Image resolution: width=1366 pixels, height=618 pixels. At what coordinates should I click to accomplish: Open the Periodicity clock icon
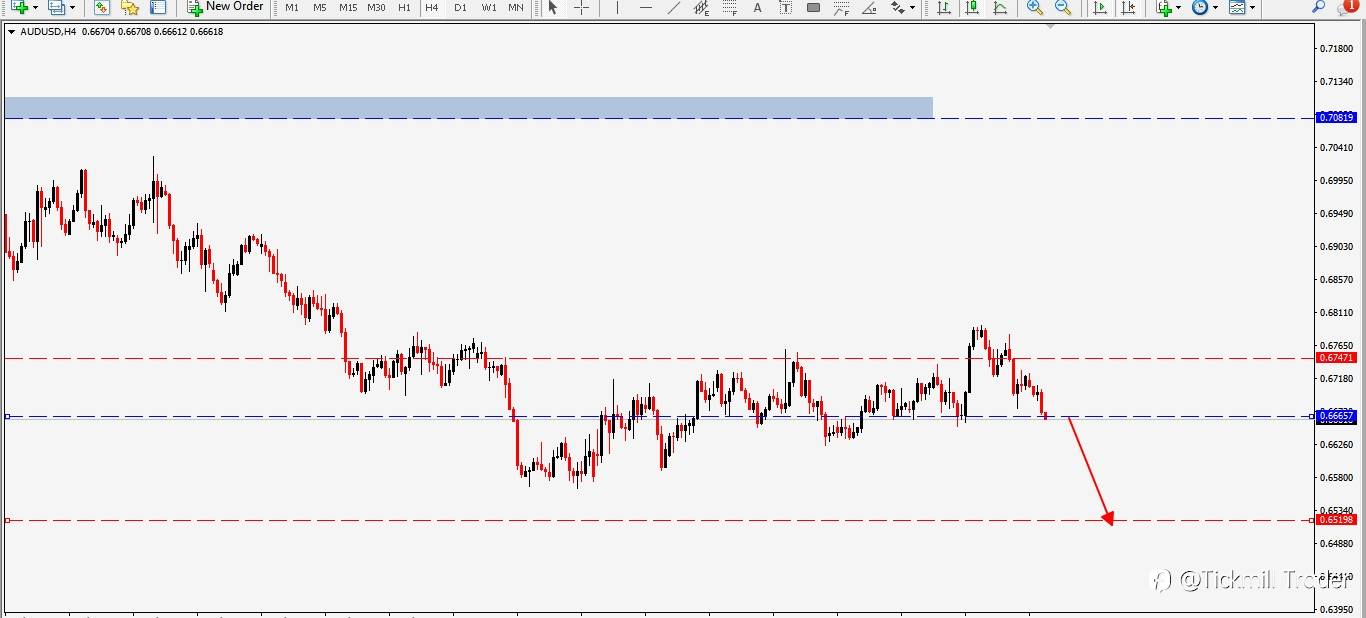coord(1199,7)
